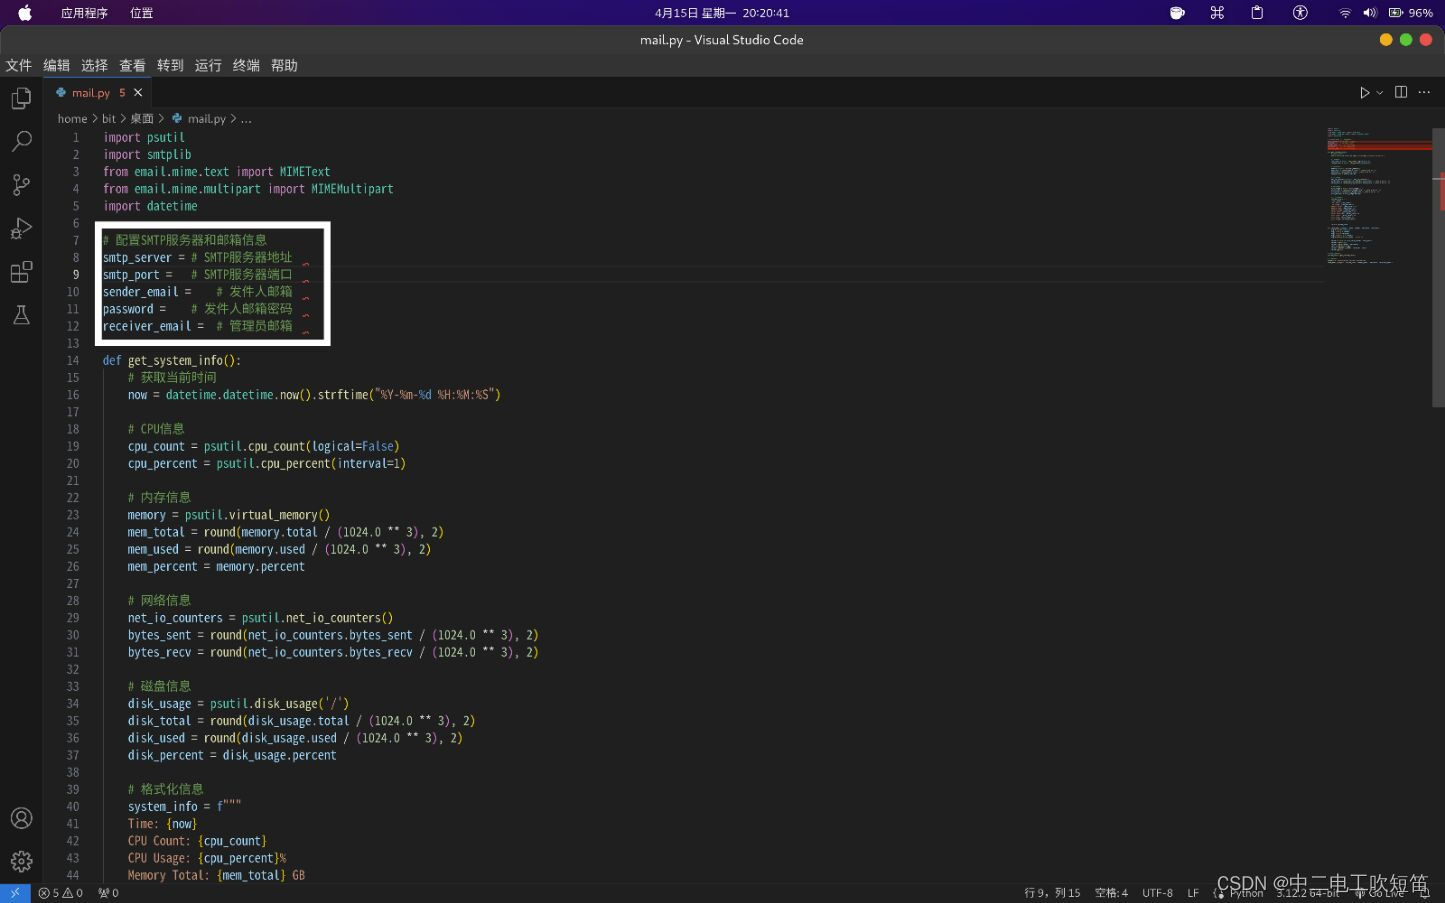Click the 'import smtplib' code line
The image size is (1445, 903).
[147, 154]
